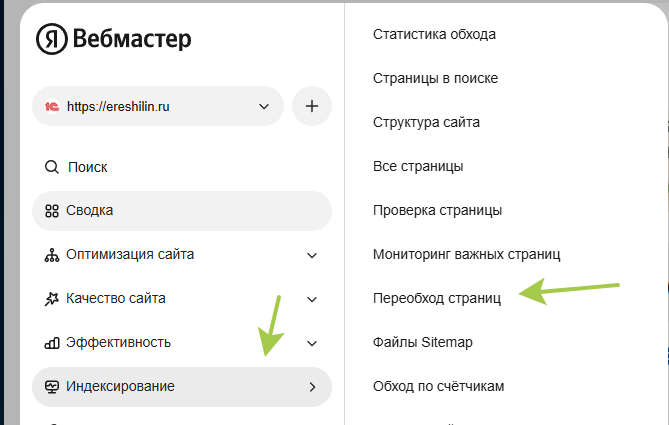Open Индексирование submenu arrow
The image size is (669, 425).
pos(312,387)
